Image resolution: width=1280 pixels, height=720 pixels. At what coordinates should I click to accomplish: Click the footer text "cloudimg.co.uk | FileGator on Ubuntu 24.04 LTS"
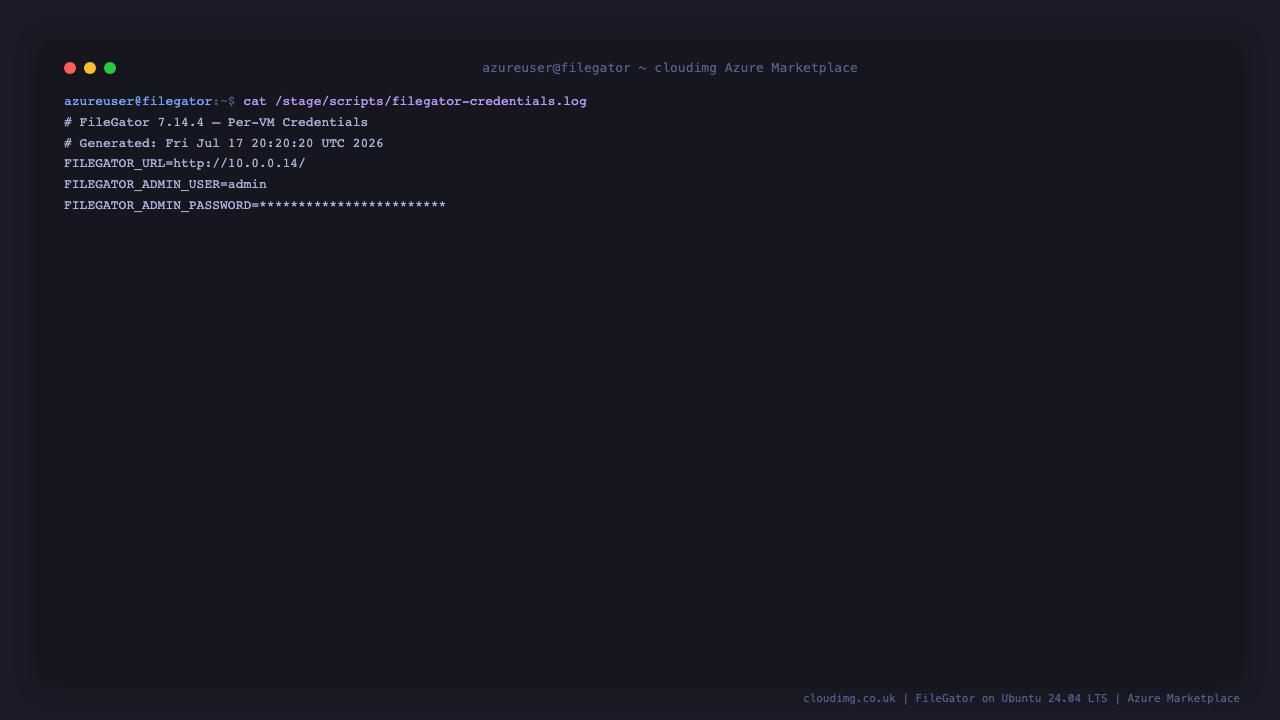[955, 698]
